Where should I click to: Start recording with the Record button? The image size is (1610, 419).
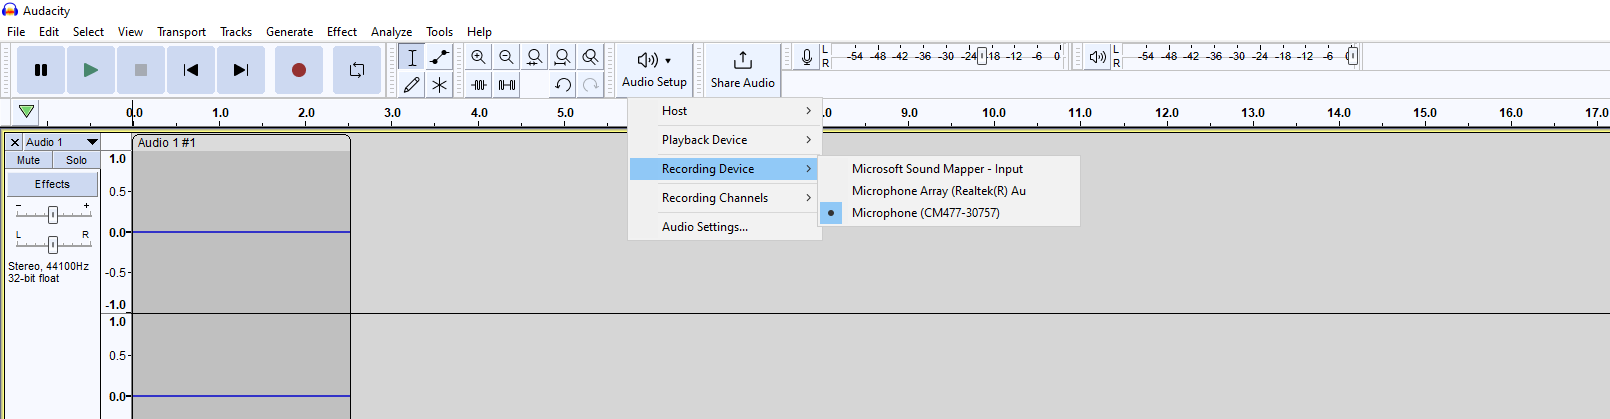click(x=299, y=70)
